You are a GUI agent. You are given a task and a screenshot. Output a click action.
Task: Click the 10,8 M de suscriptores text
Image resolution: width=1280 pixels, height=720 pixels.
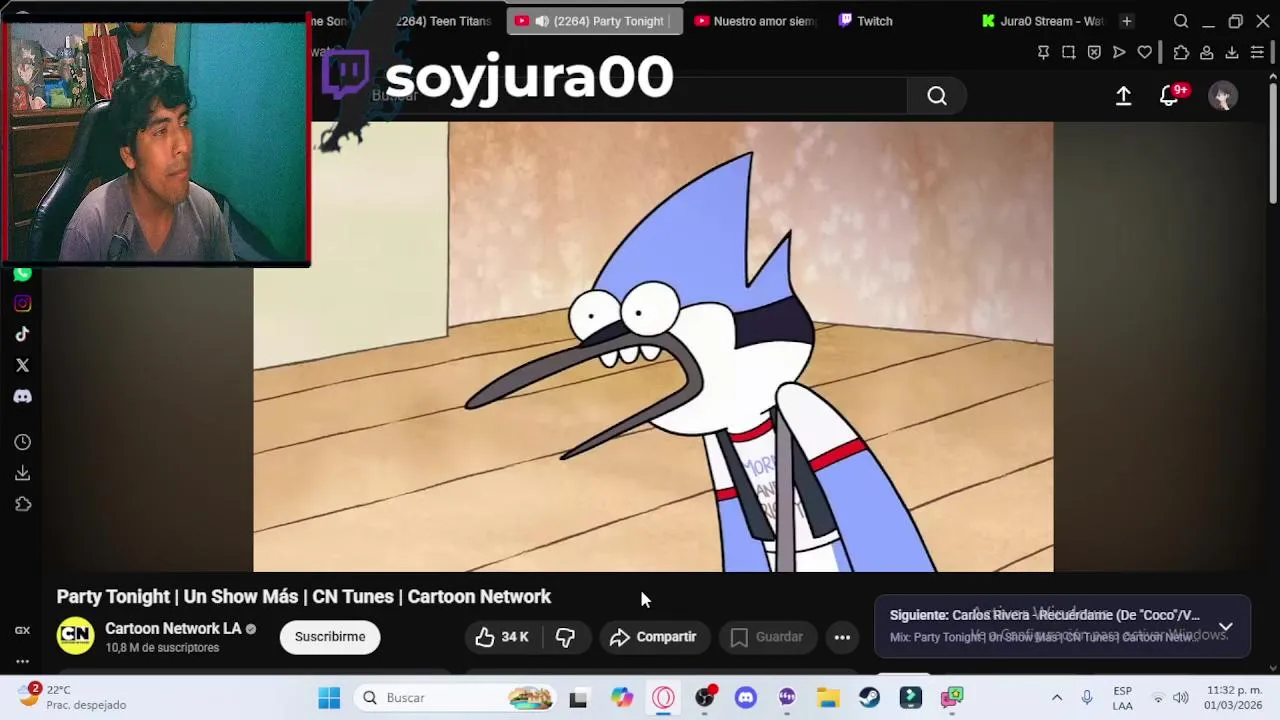click(162, 648)
